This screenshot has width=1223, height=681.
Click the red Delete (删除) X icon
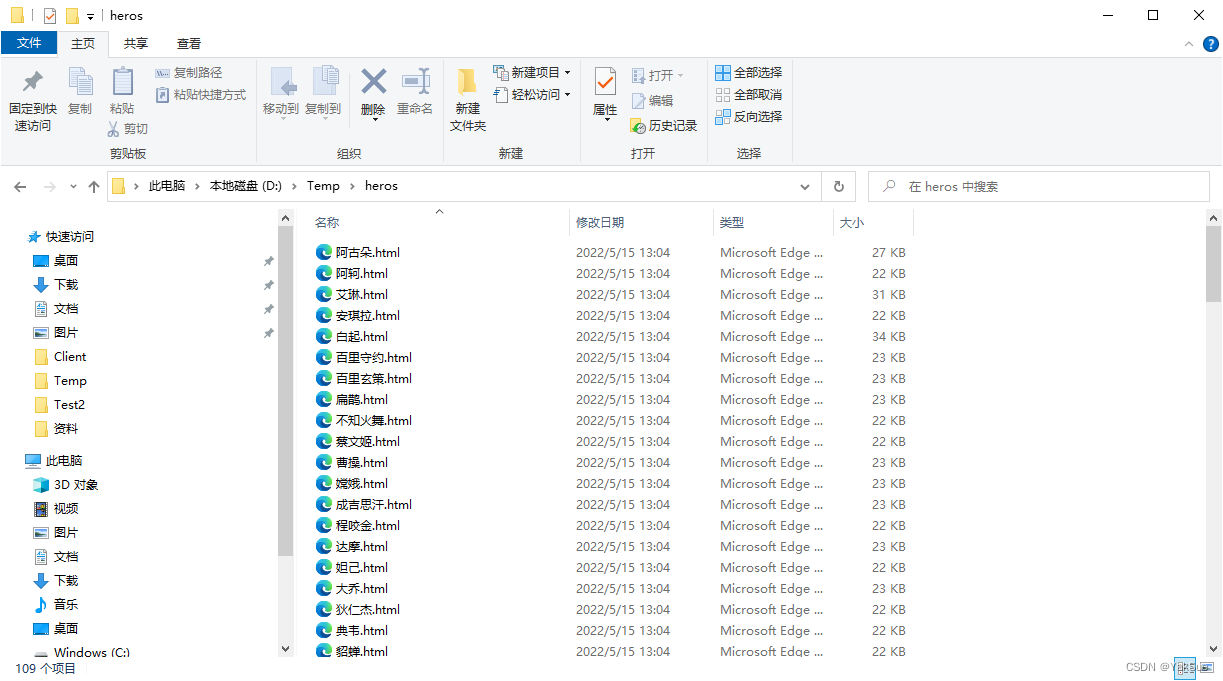(373, 81)
